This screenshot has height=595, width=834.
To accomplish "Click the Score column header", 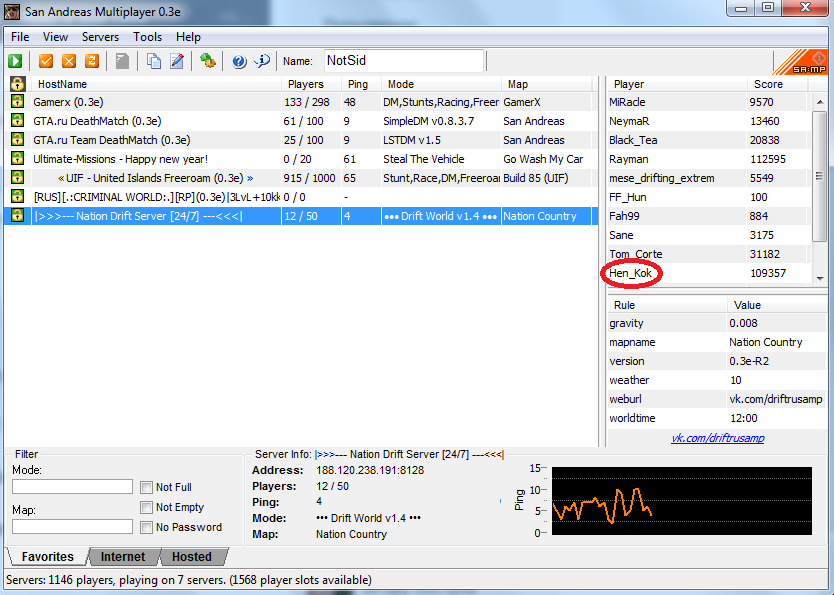I will click(777, 84).
